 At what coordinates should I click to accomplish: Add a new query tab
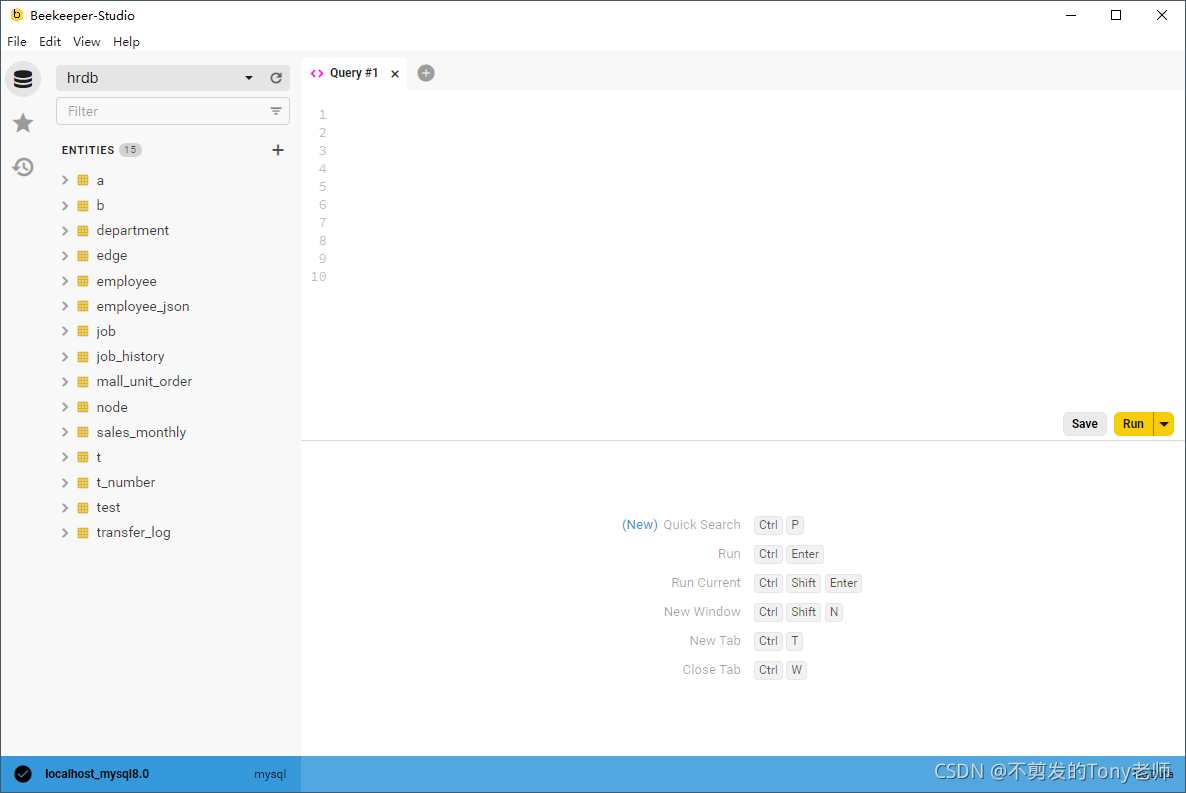point(426,73)
